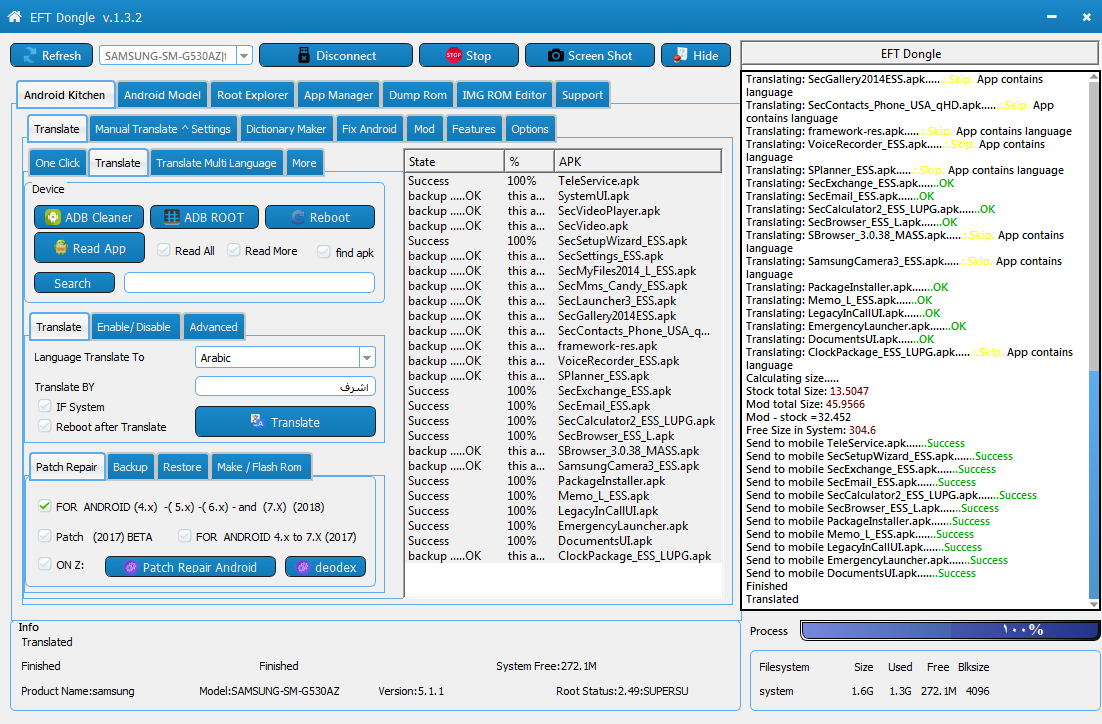Viewport: 1102px width, 724px height.
Task: Click the Reboot button
Action: [320, 217]
